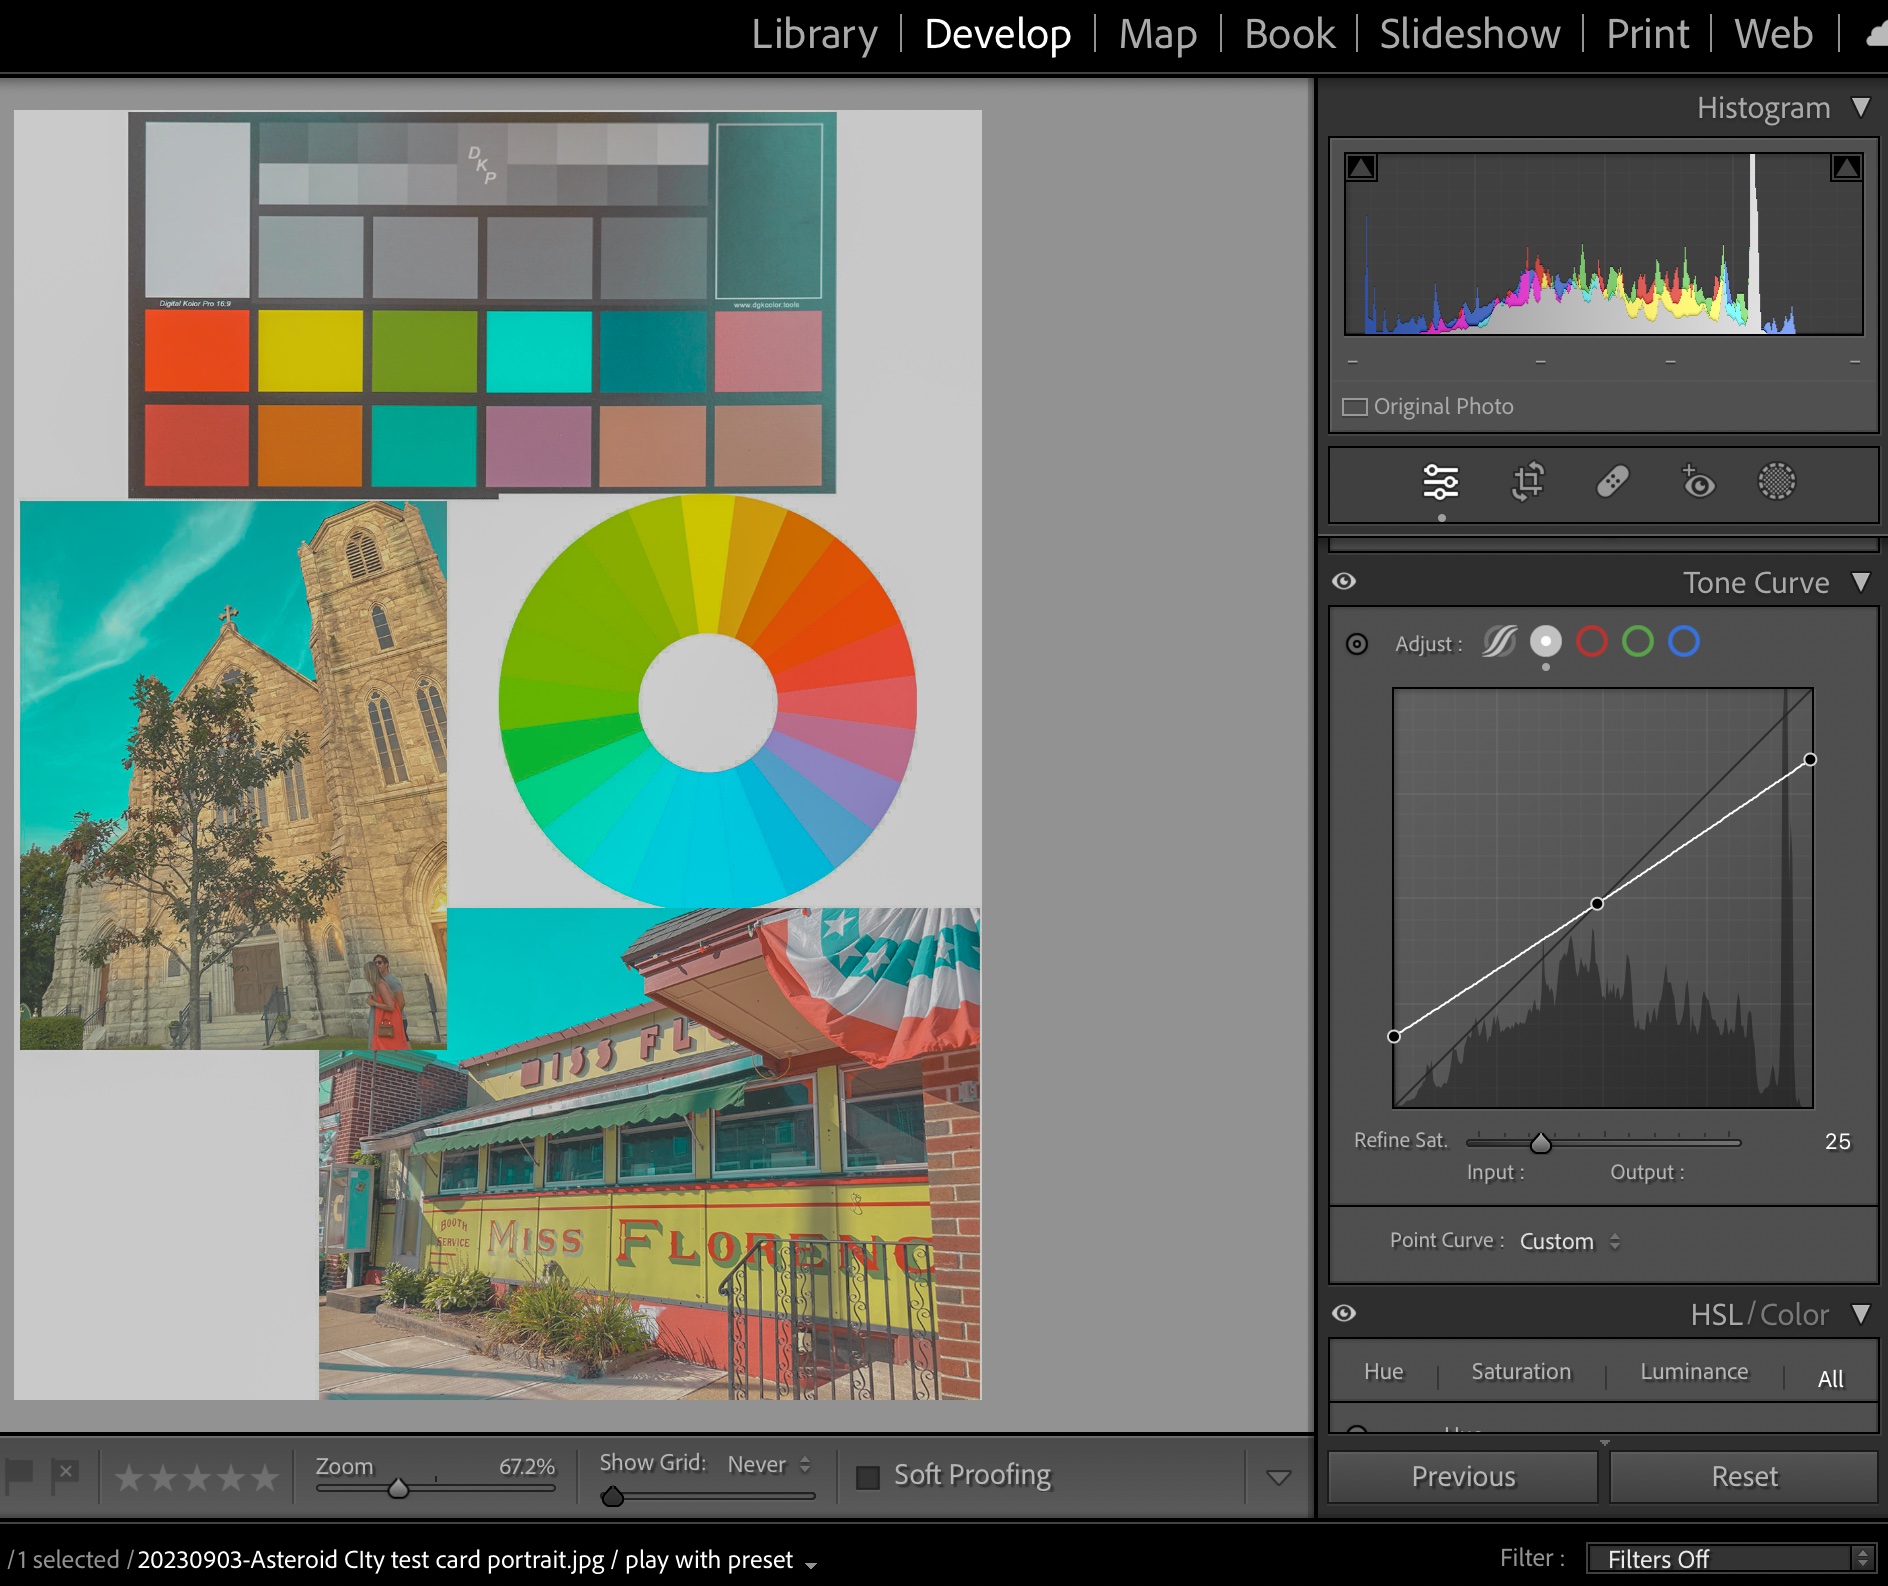Click the zoom percentage 67.2% value
The image size is (1888, 1586).
click(x=527, y=1467)
